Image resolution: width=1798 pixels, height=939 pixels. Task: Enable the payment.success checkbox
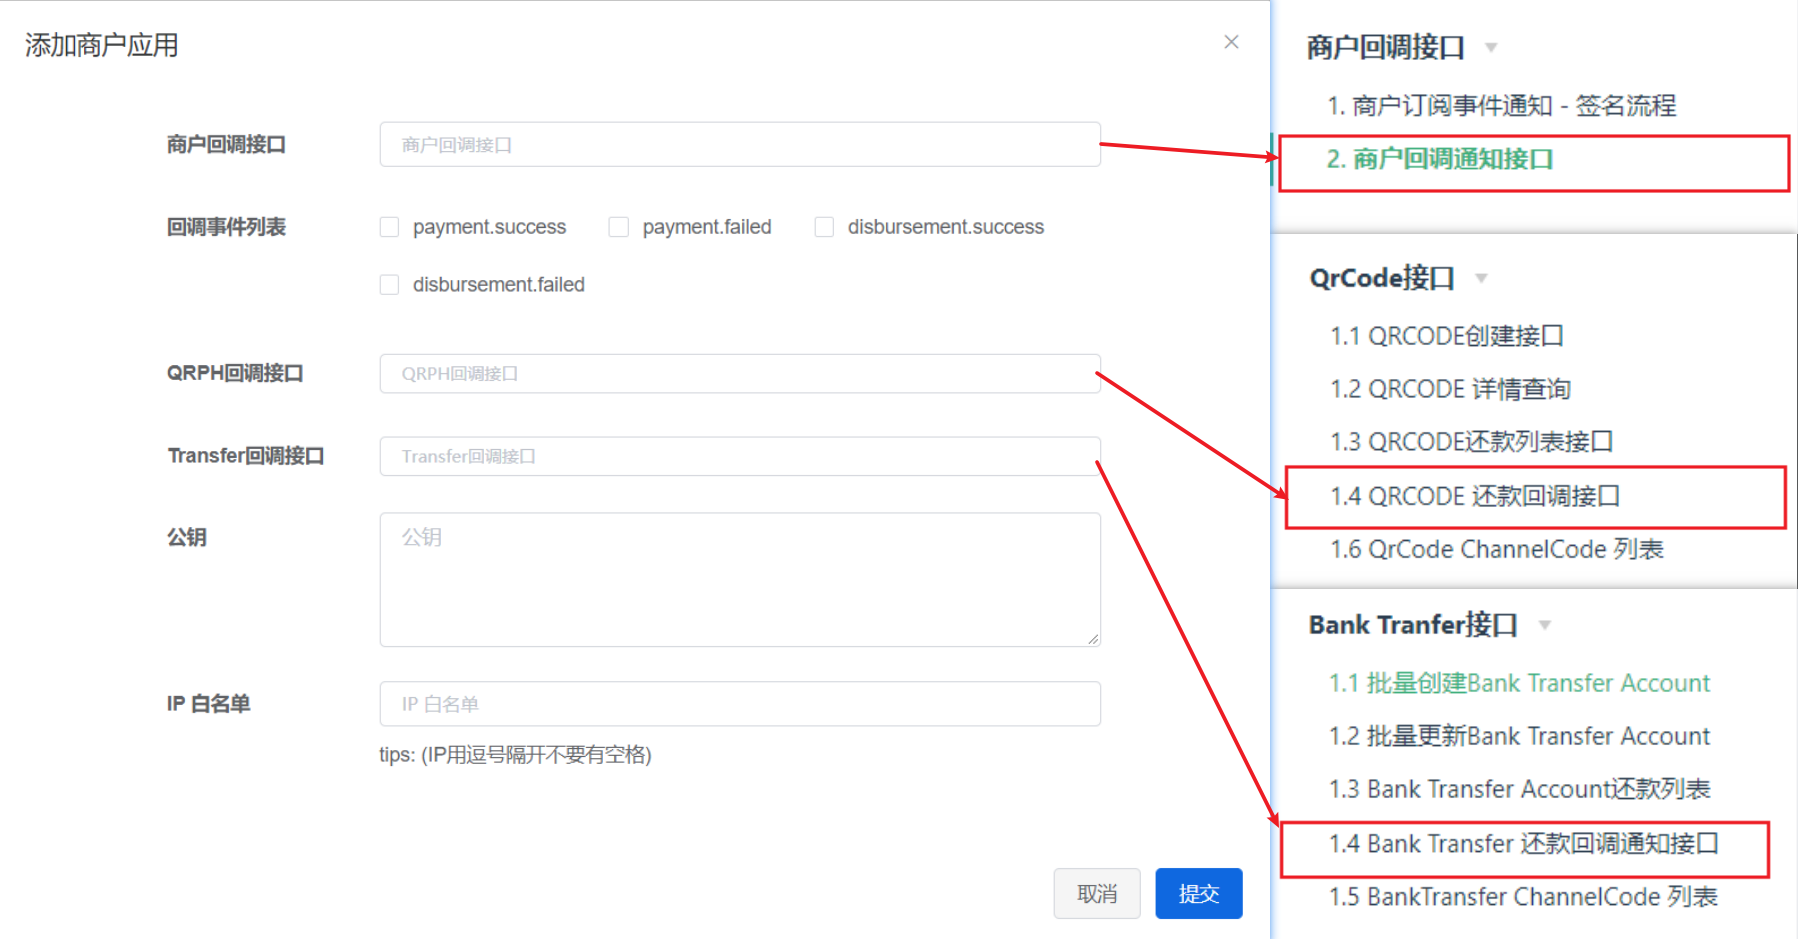pos(390,227)
